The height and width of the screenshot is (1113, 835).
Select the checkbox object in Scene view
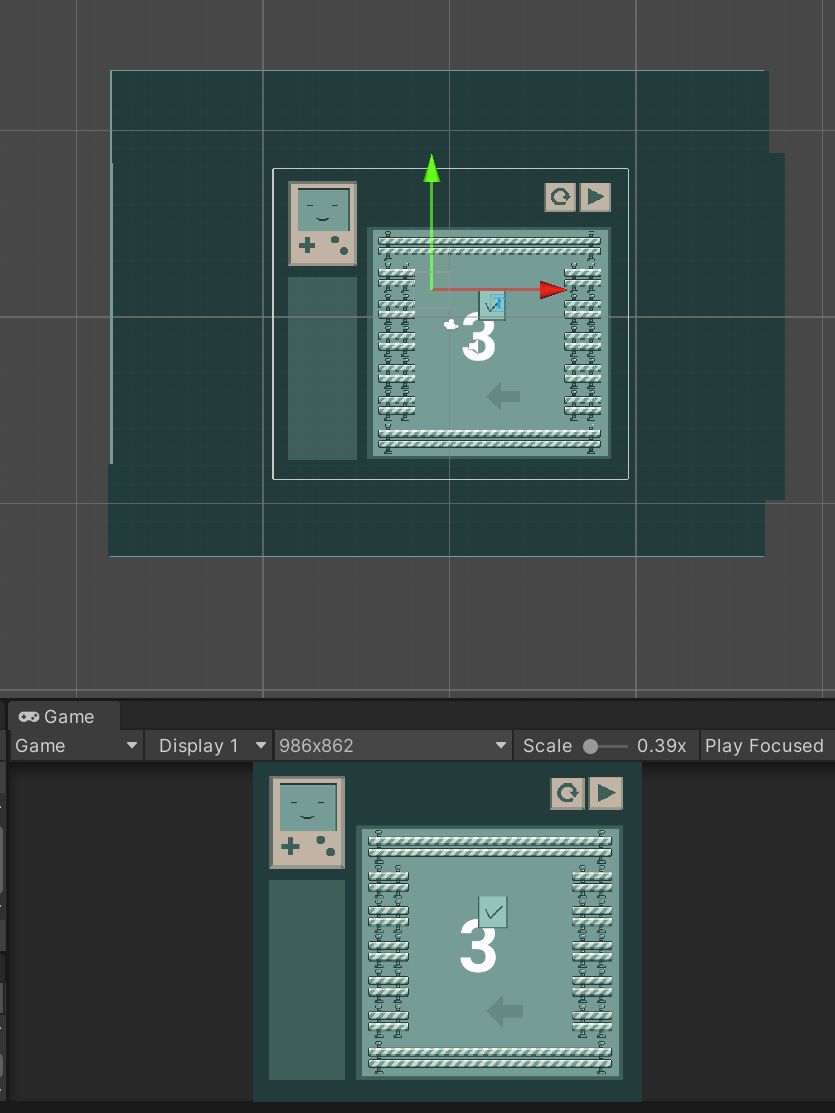pos(493,305)
